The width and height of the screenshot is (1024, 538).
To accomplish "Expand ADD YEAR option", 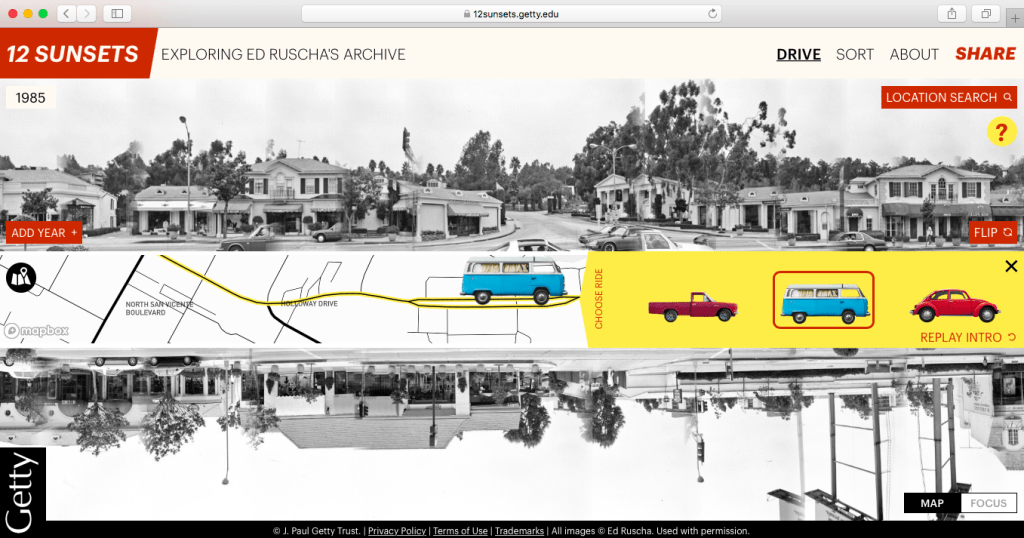I will coord(44,233).
